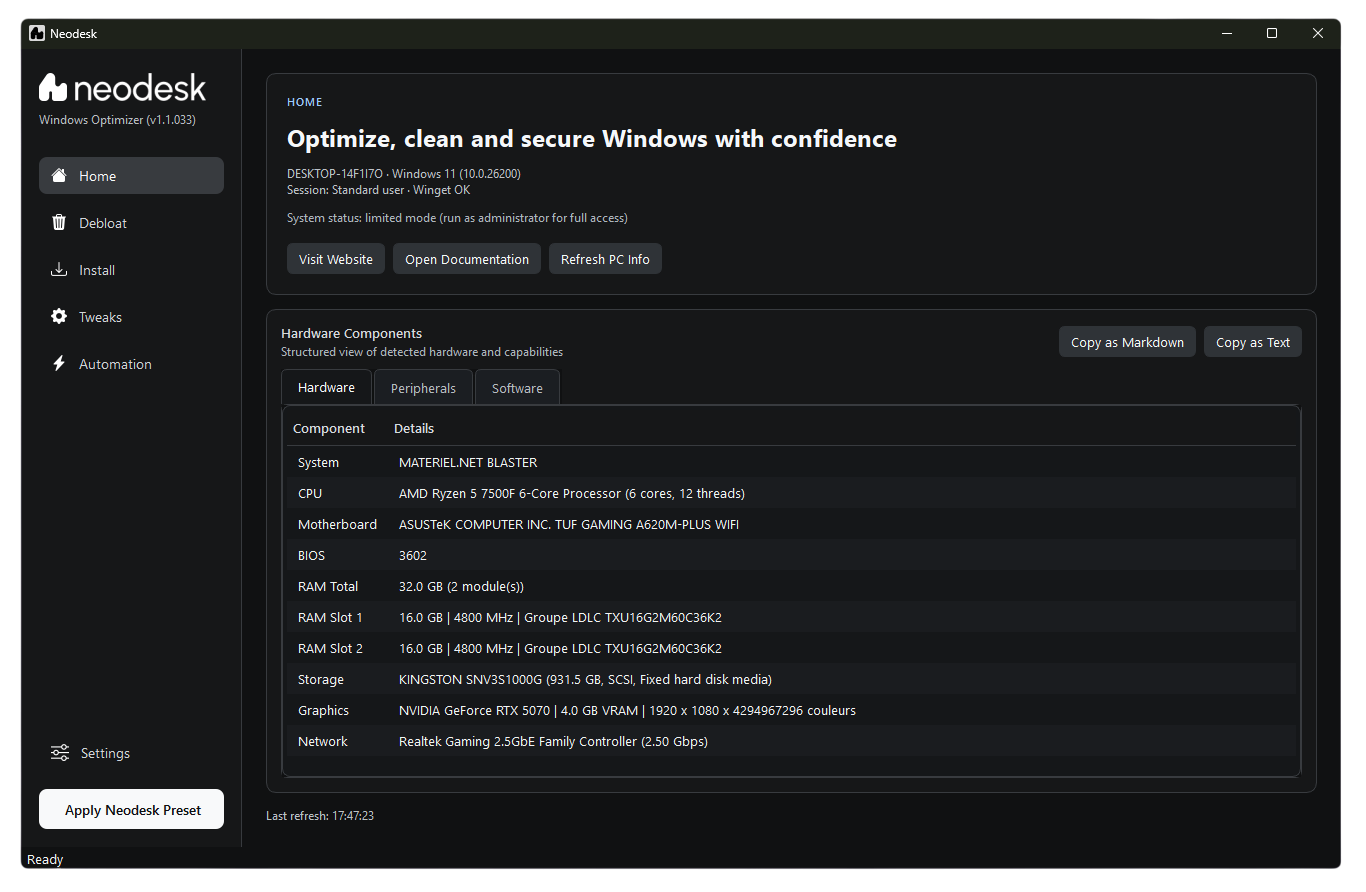The image size is (1366, 892).
Task: Select the Motherboard row label
Action: [x=337, y=525]
